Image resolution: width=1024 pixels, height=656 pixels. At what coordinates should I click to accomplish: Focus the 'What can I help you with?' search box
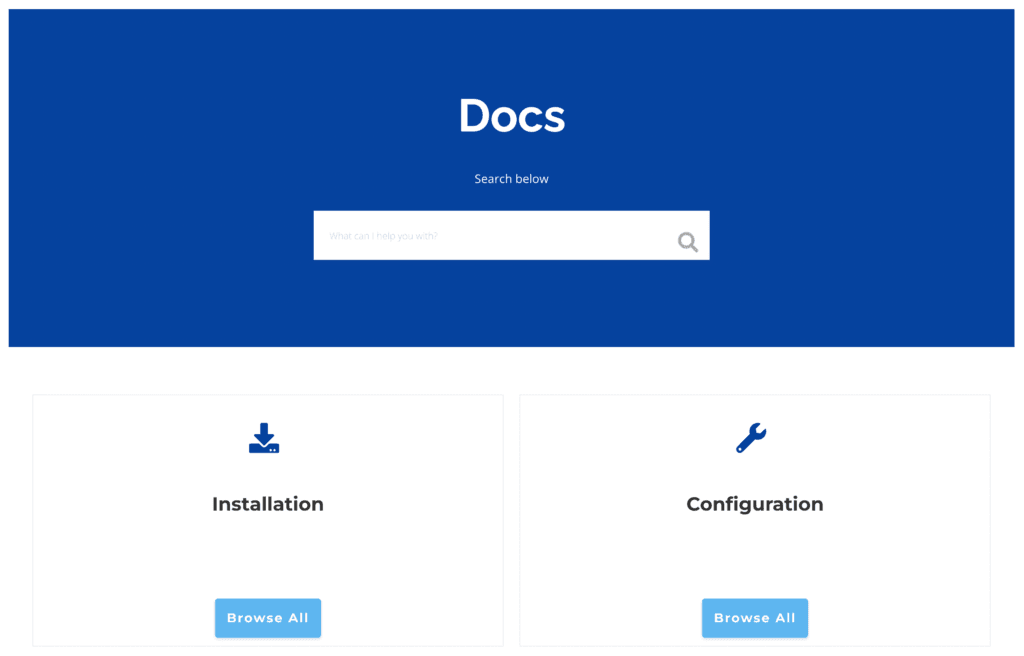tap(490, 236)
